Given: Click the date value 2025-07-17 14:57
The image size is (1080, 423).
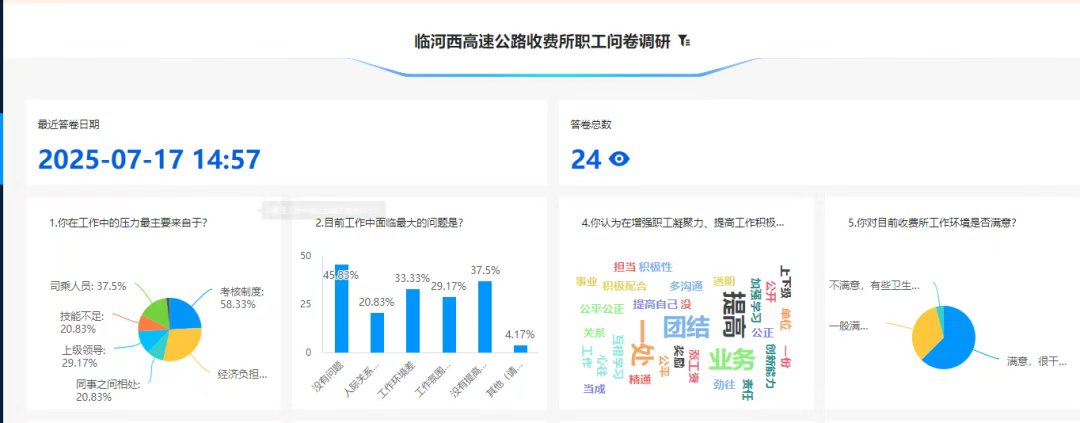Looking at the screenshot, I should pos(149,159).
